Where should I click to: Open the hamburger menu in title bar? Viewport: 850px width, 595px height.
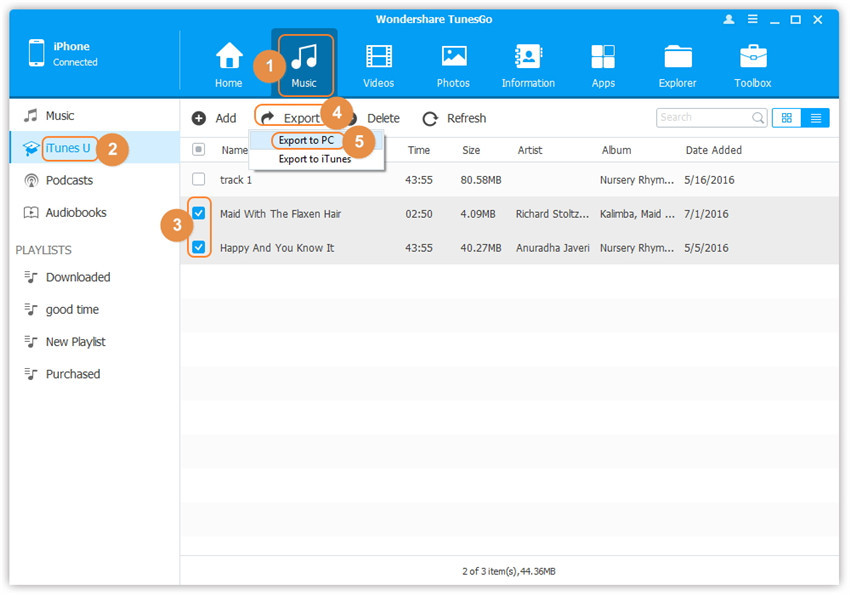pyautogui.click(x=752, y=20)
